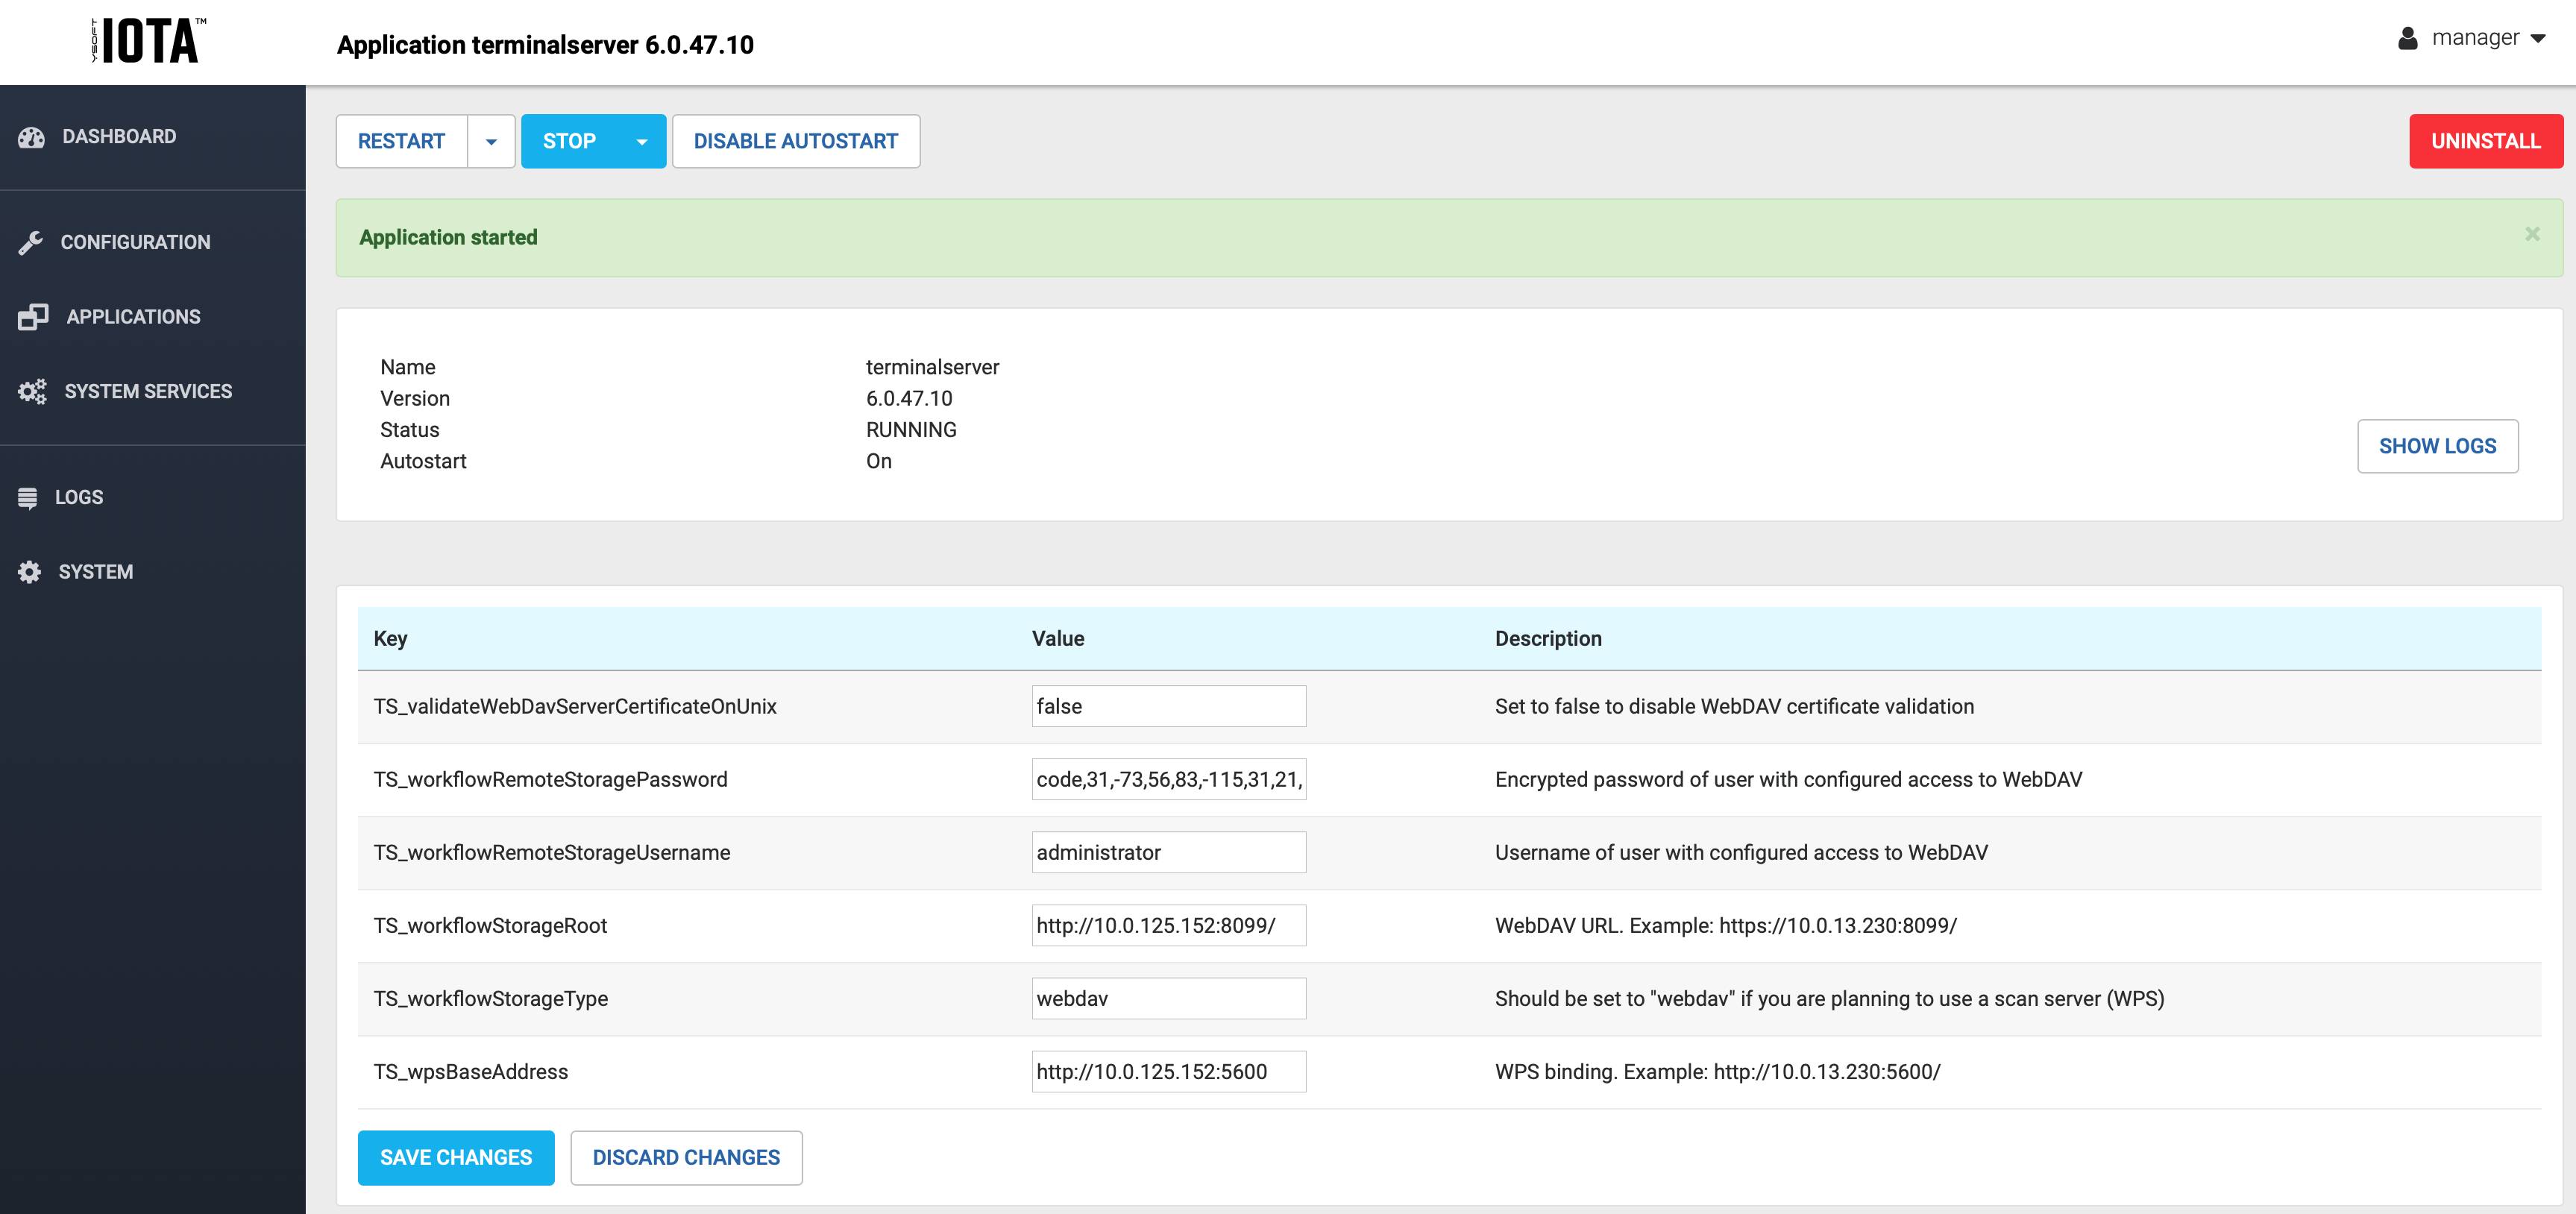
Task: Select the TS_wpsBaseAddress input field
Action: pyautogui.click(x=1168, y=1071)
